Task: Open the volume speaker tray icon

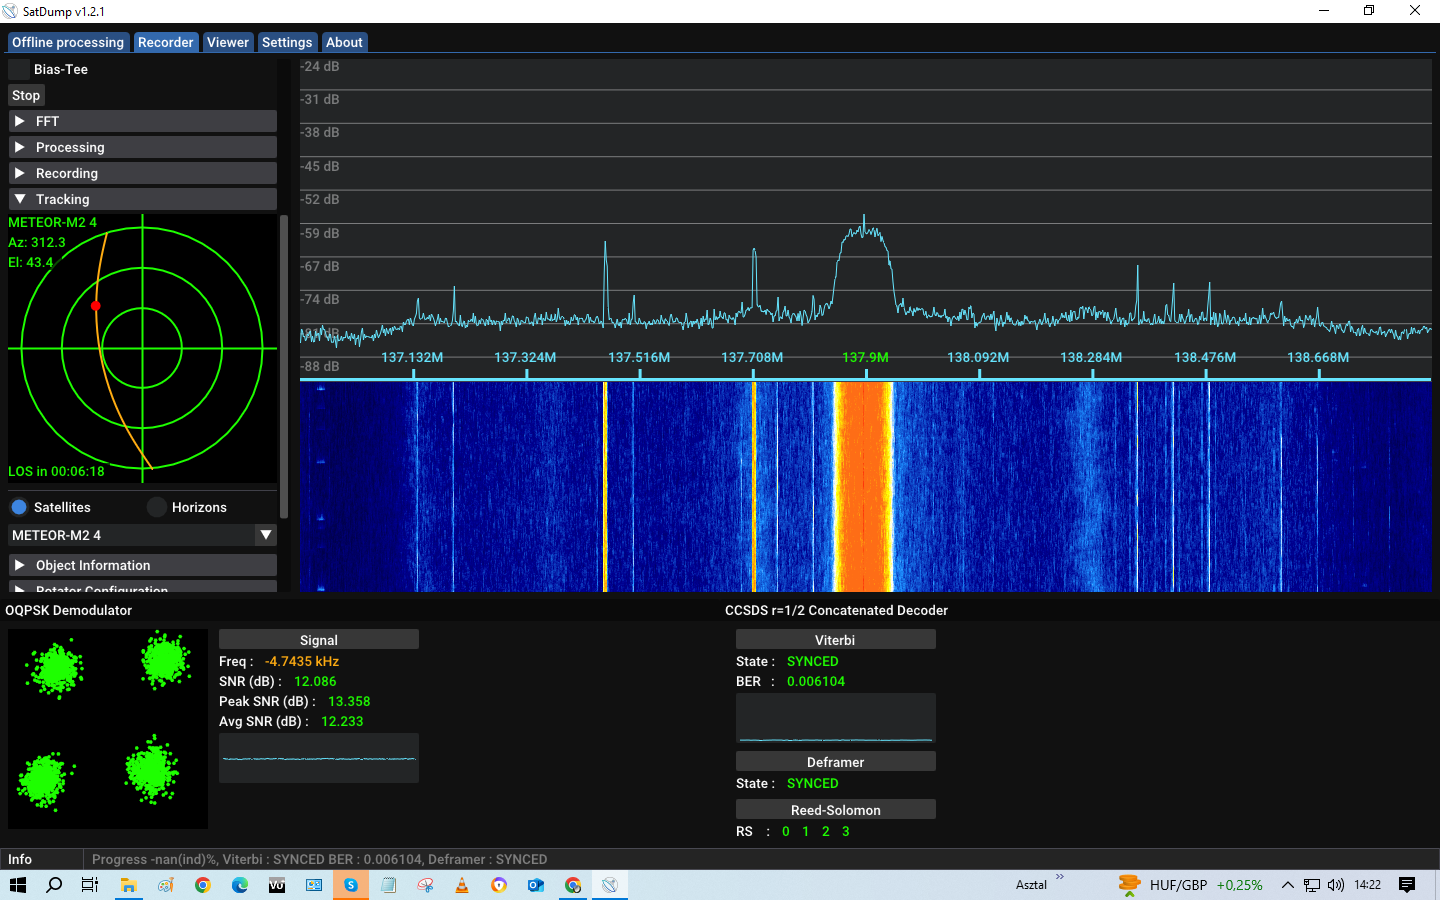Action: [1336, 885]
